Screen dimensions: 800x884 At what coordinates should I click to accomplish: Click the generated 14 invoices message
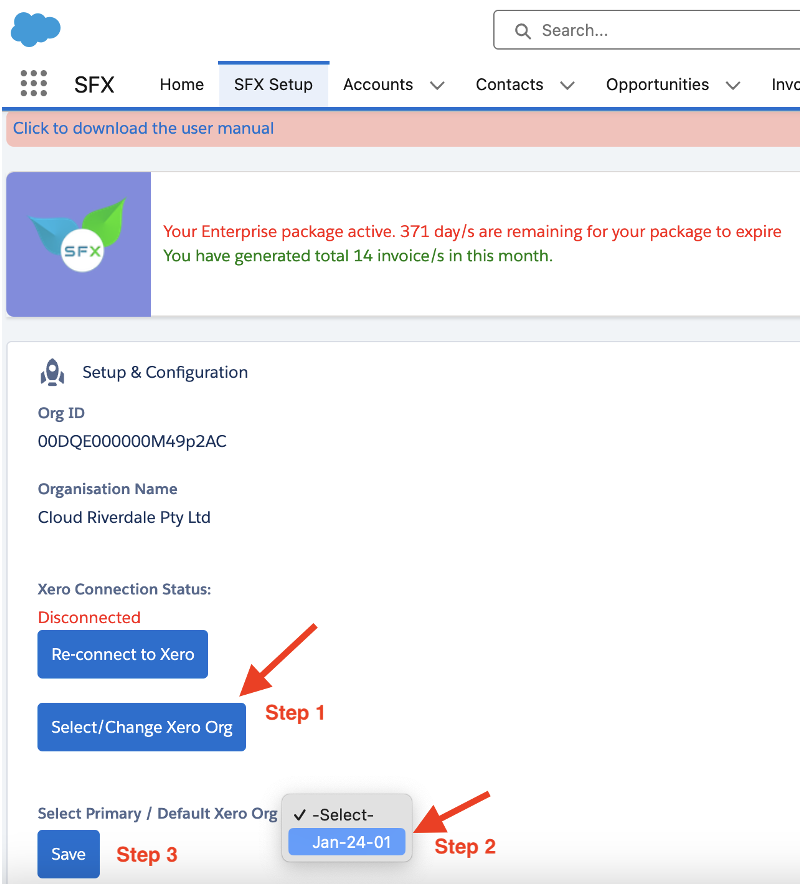358,256
